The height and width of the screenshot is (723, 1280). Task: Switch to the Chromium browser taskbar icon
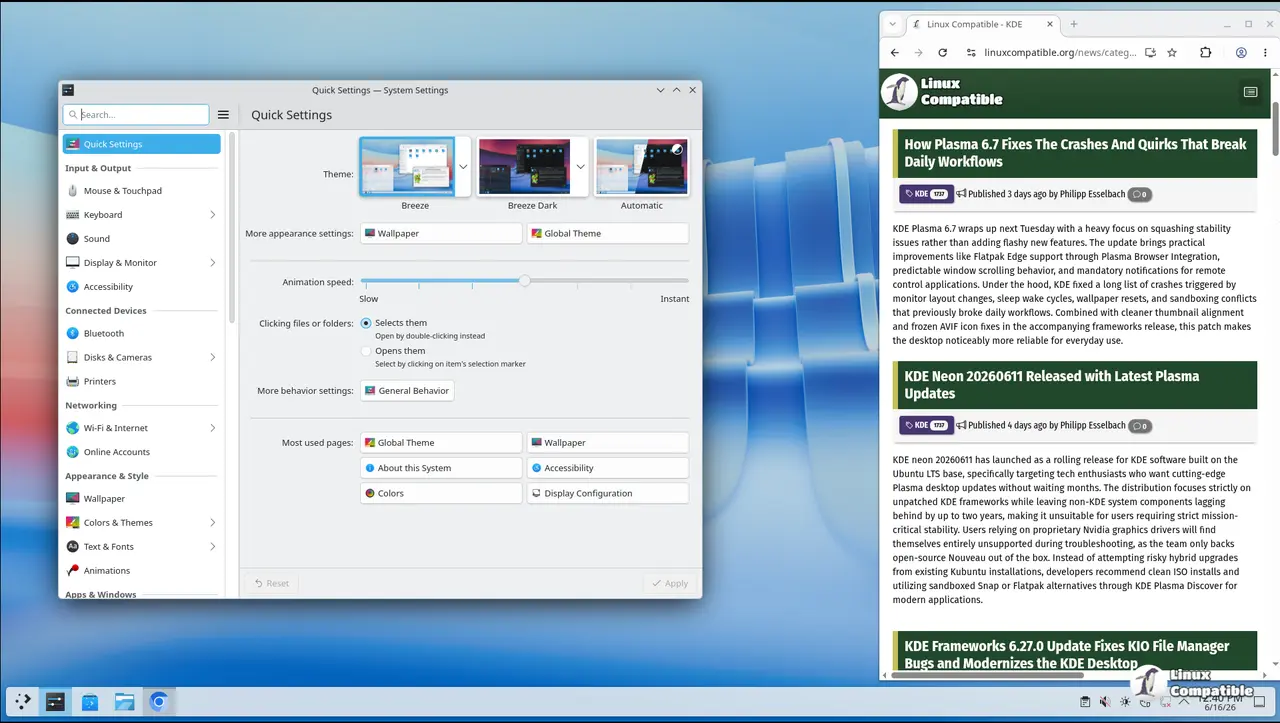[x=158, y=702]
